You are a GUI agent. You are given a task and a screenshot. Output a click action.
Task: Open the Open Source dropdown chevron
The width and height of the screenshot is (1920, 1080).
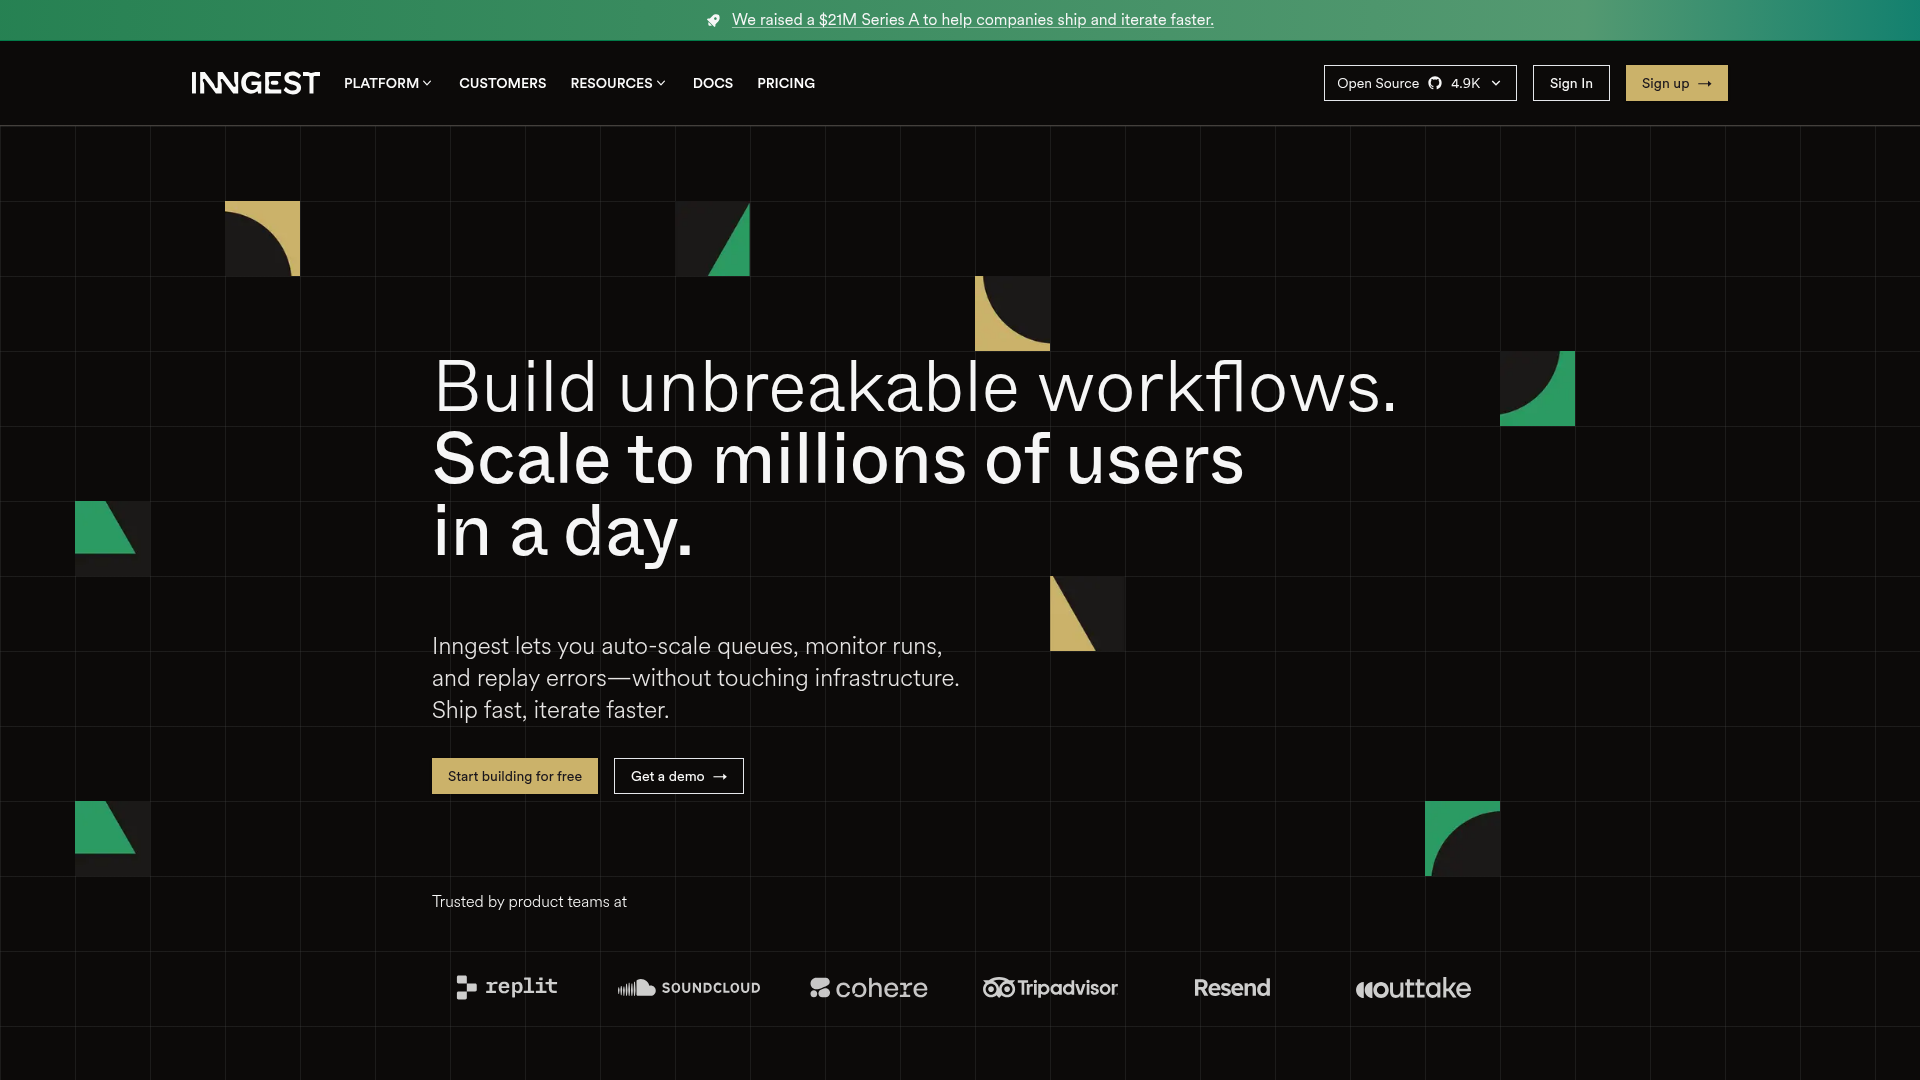click(1496, 83)
